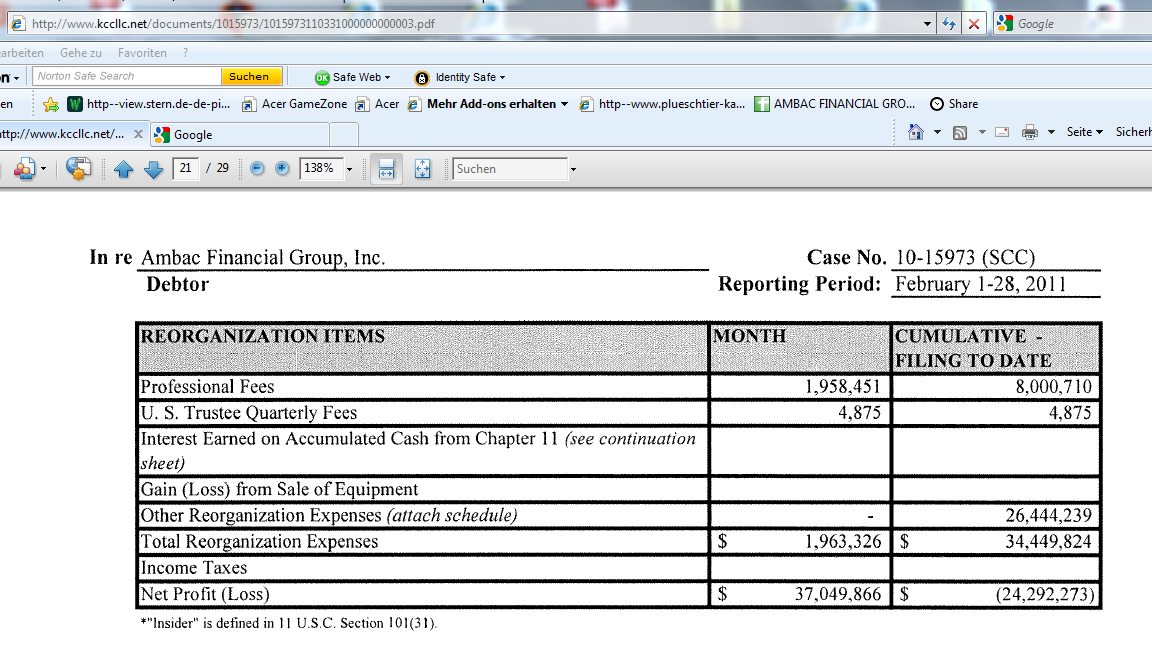This screenshot has height=647, width=1152.
Task: Open the RSS feeds dropdown arrow
Action: tap(982, 132)
